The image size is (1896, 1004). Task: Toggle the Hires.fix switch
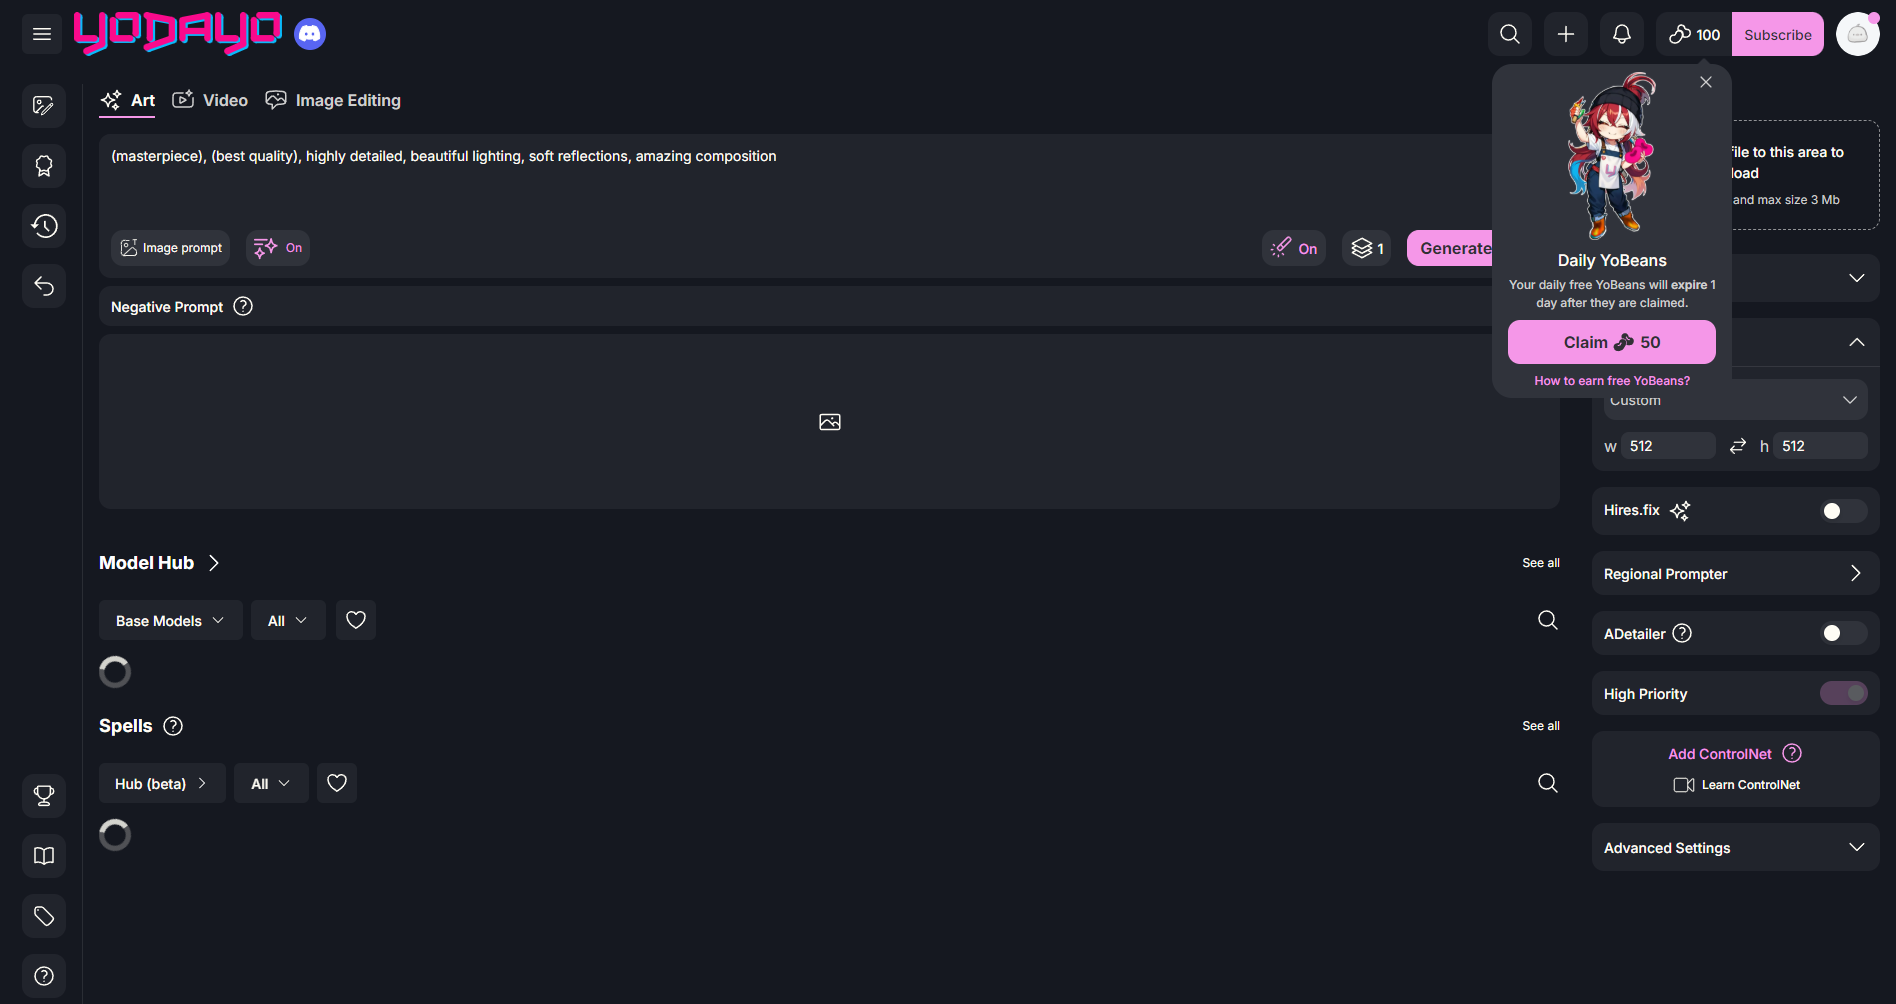click(1842, 511)
